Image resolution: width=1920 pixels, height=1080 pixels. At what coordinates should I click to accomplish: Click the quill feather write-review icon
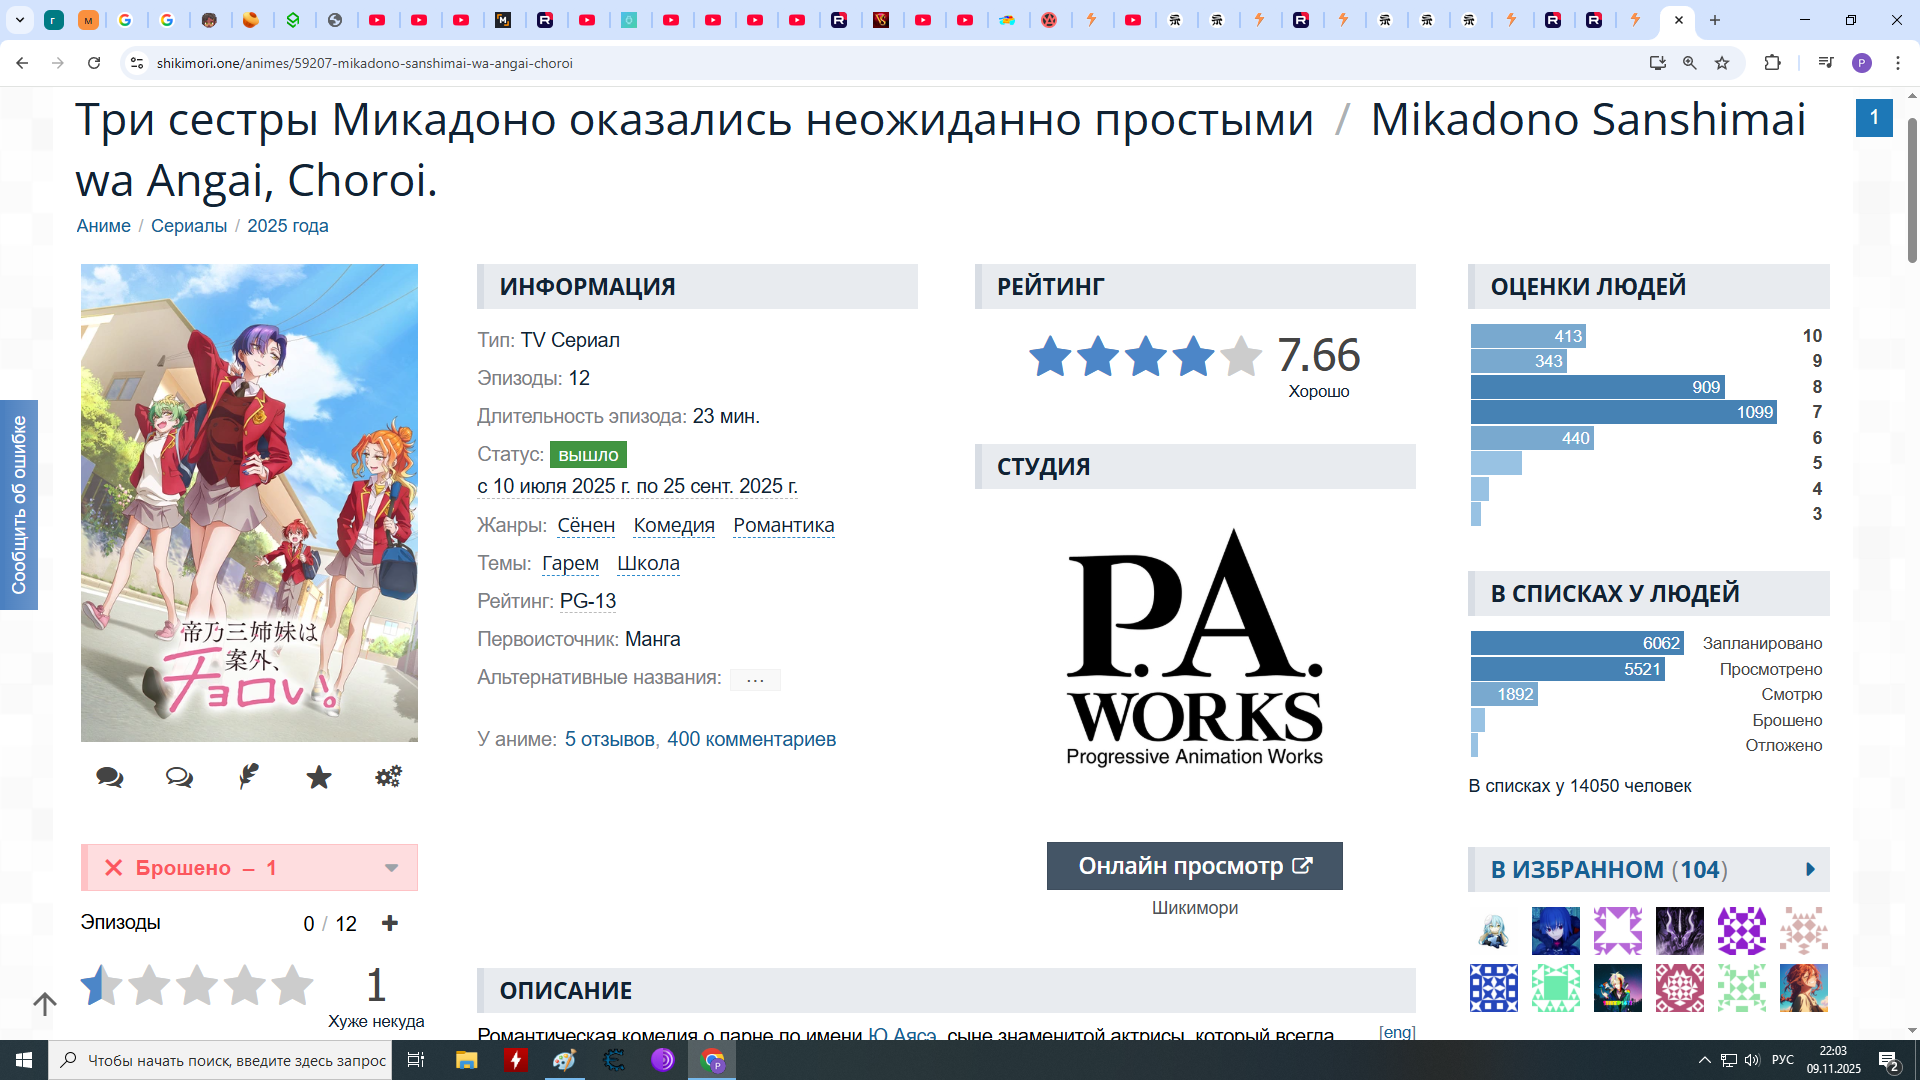coord(249,776)
